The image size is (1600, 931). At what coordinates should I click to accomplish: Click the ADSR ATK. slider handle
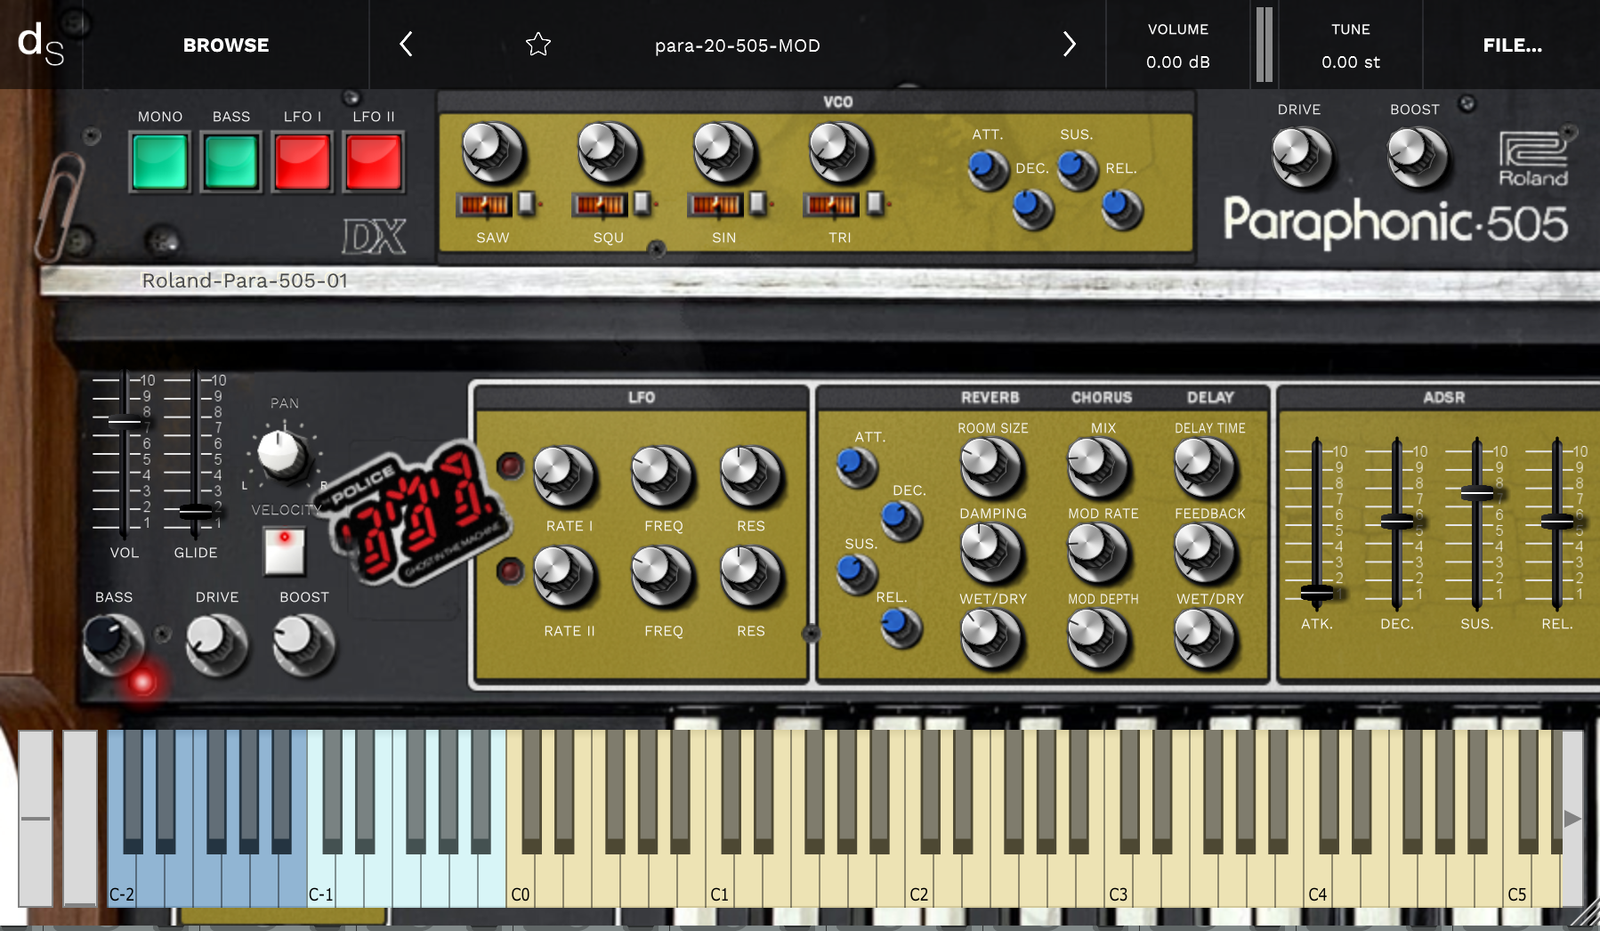[x=1316, y=593]
